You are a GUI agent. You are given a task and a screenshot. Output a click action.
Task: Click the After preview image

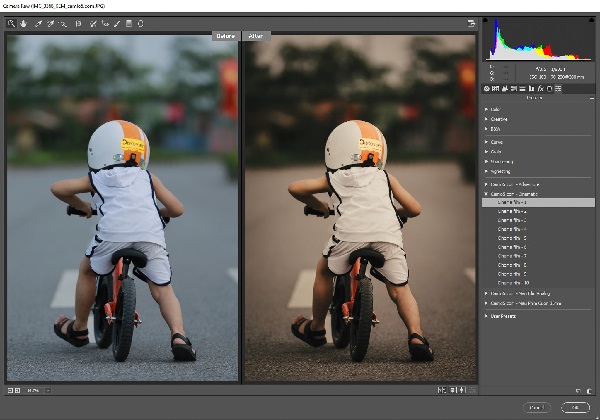point(360,208)
